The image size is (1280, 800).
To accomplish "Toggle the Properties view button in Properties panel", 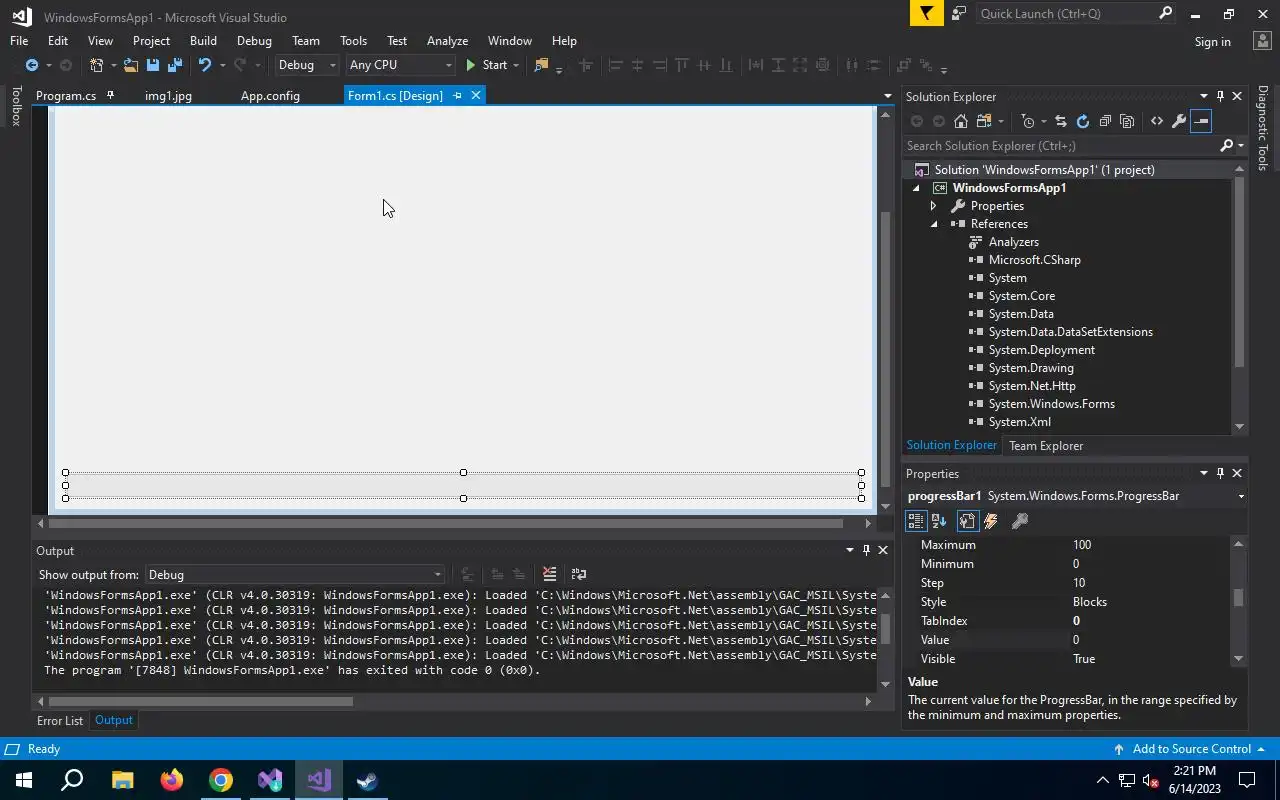I will pyautogui.click(x=967, y=521).
